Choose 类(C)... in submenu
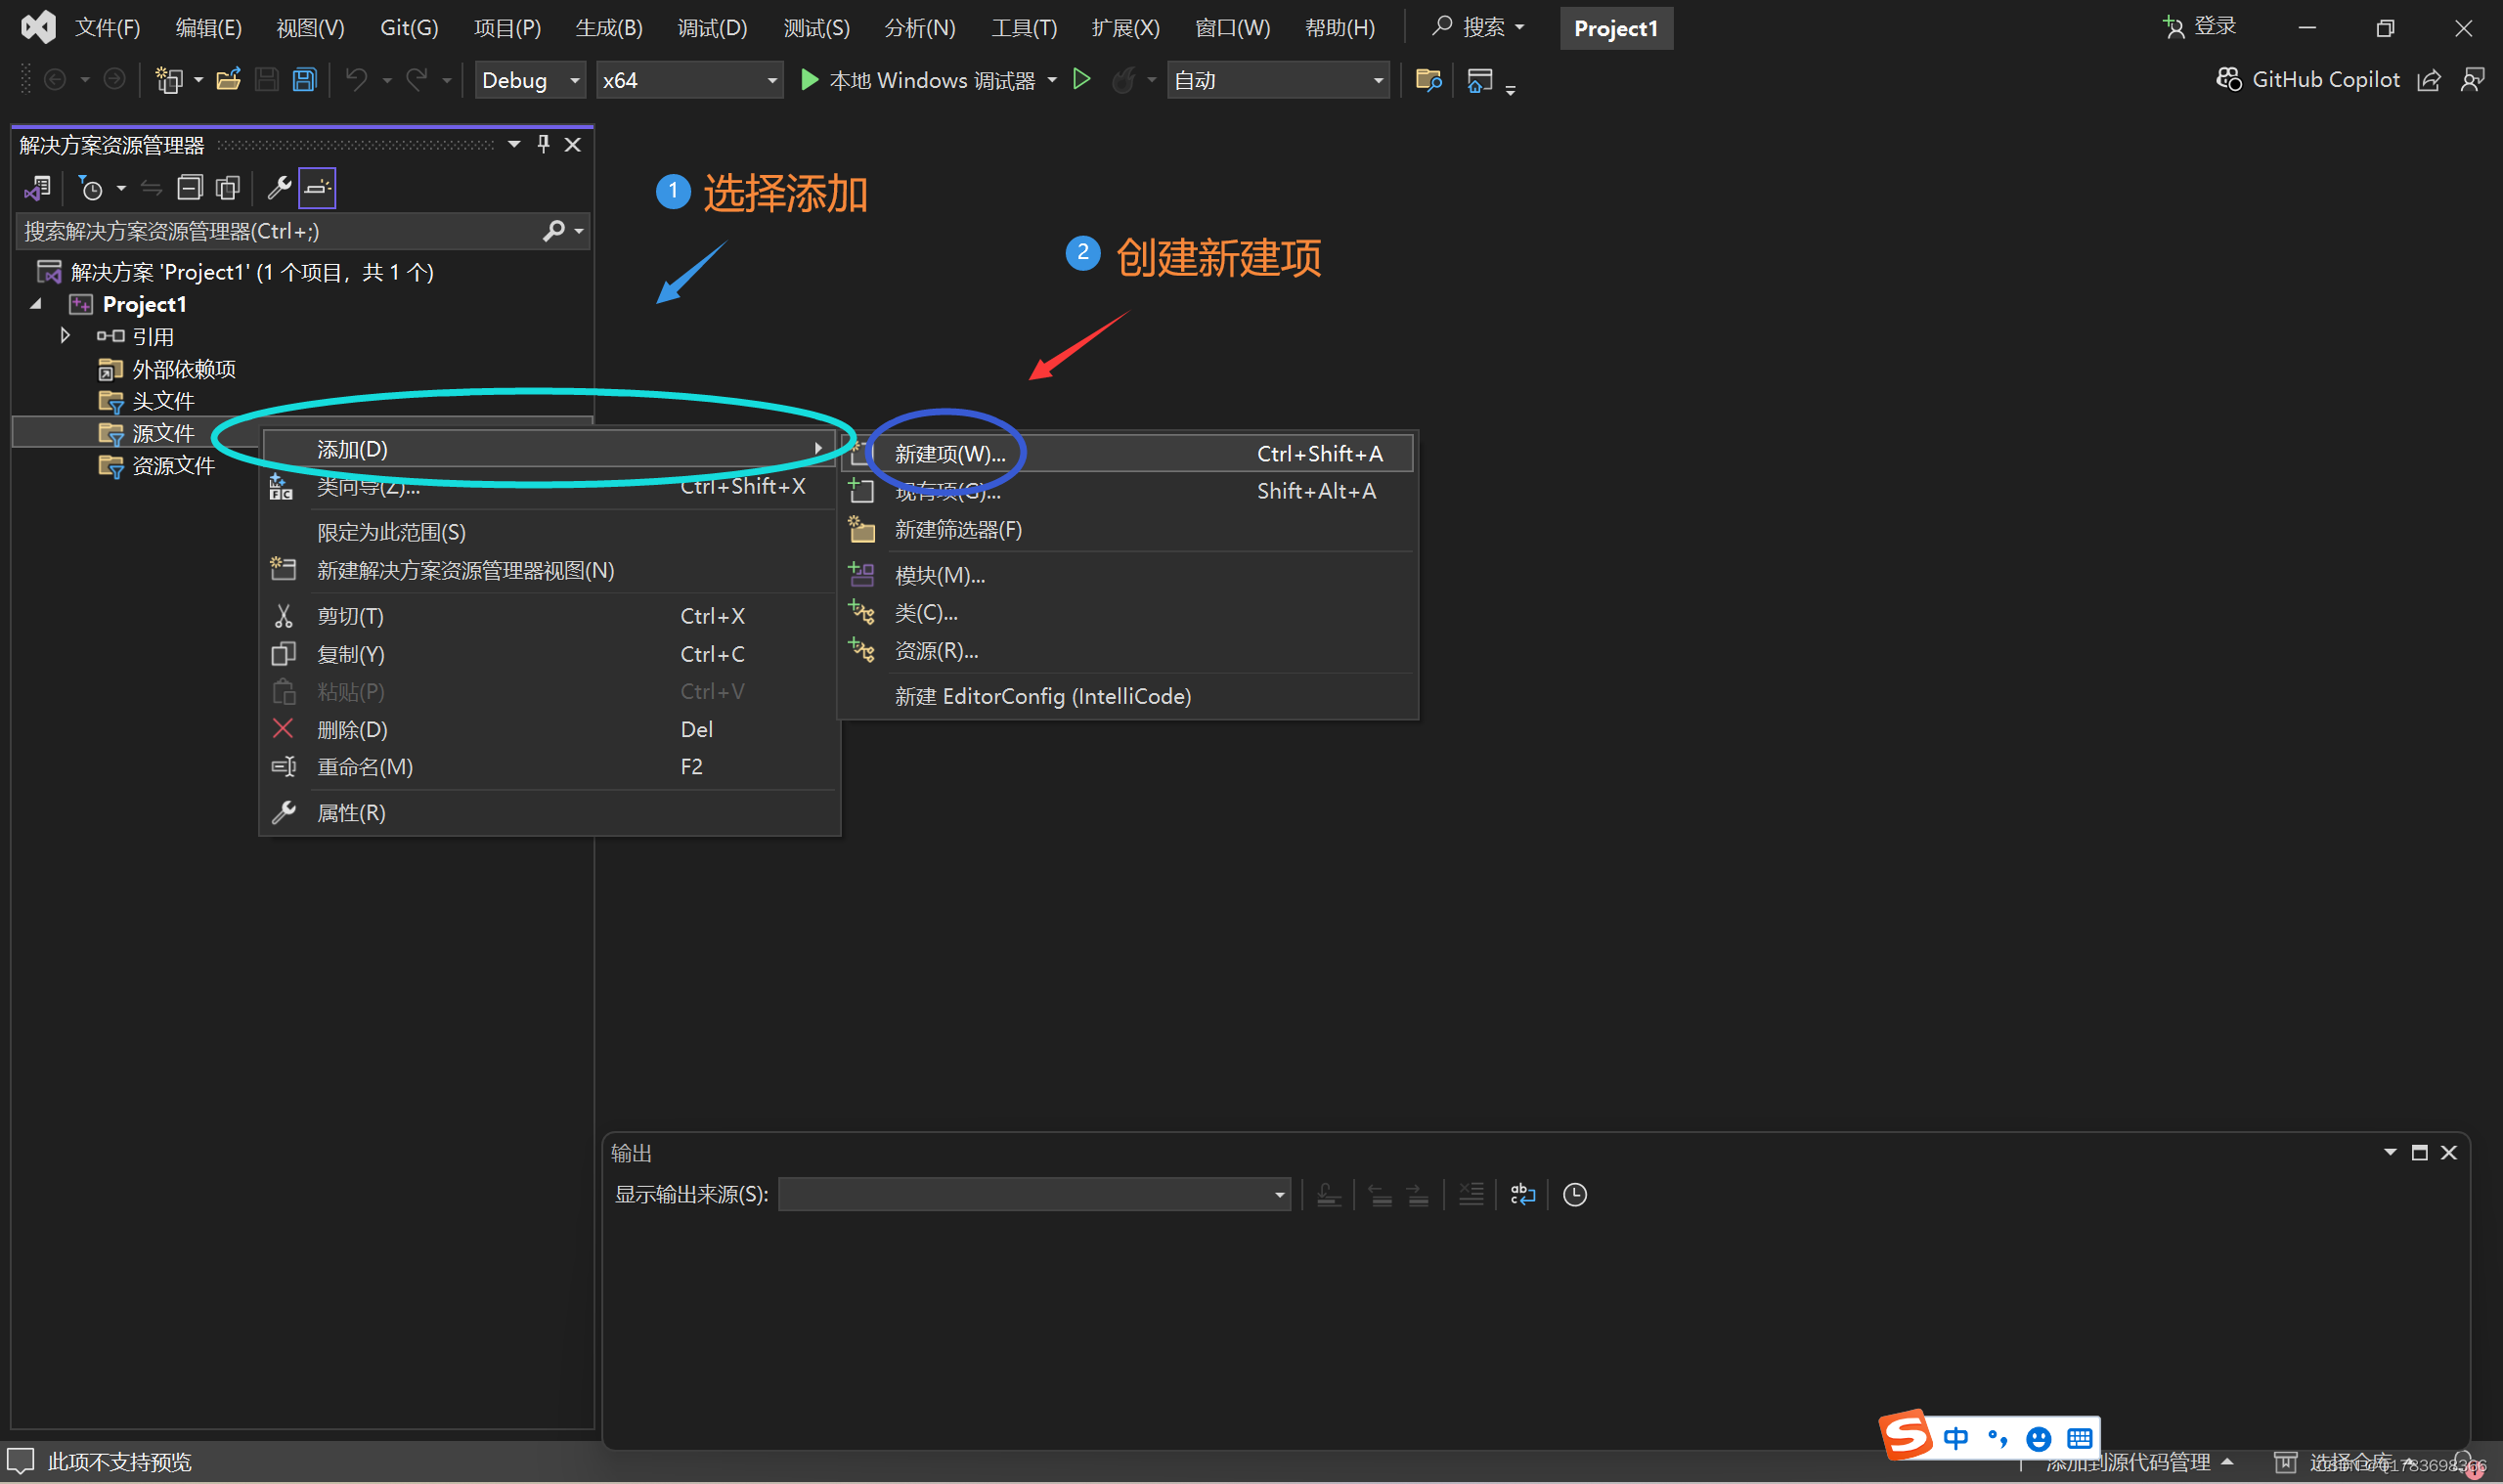 coord(1127,612)
